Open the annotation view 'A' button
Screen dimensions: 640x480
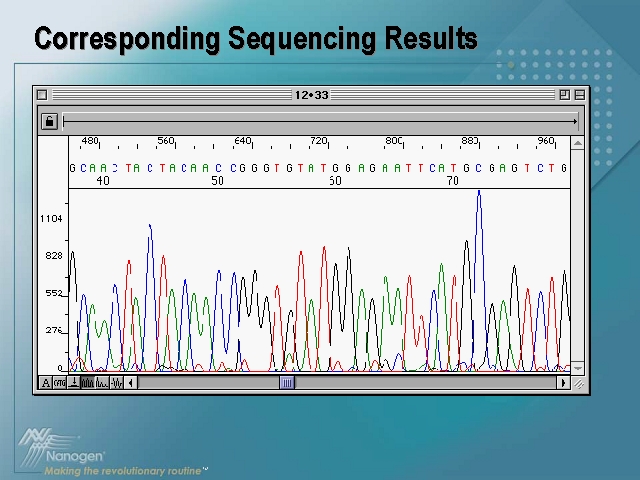tap(46, 382)
